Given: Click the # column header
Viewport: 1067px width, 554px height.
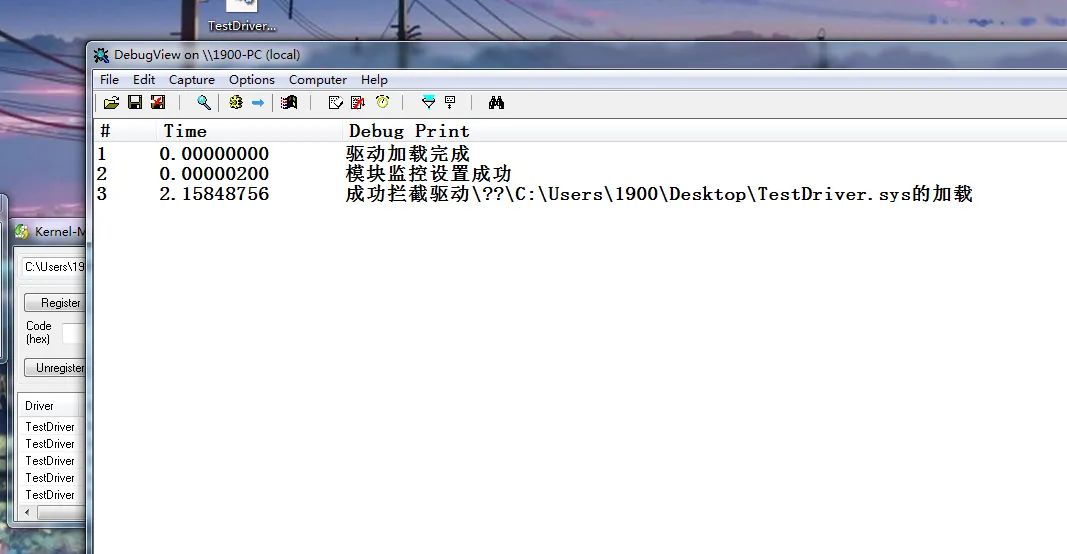Looking at the screenshot, I should [x=125, y=131].
